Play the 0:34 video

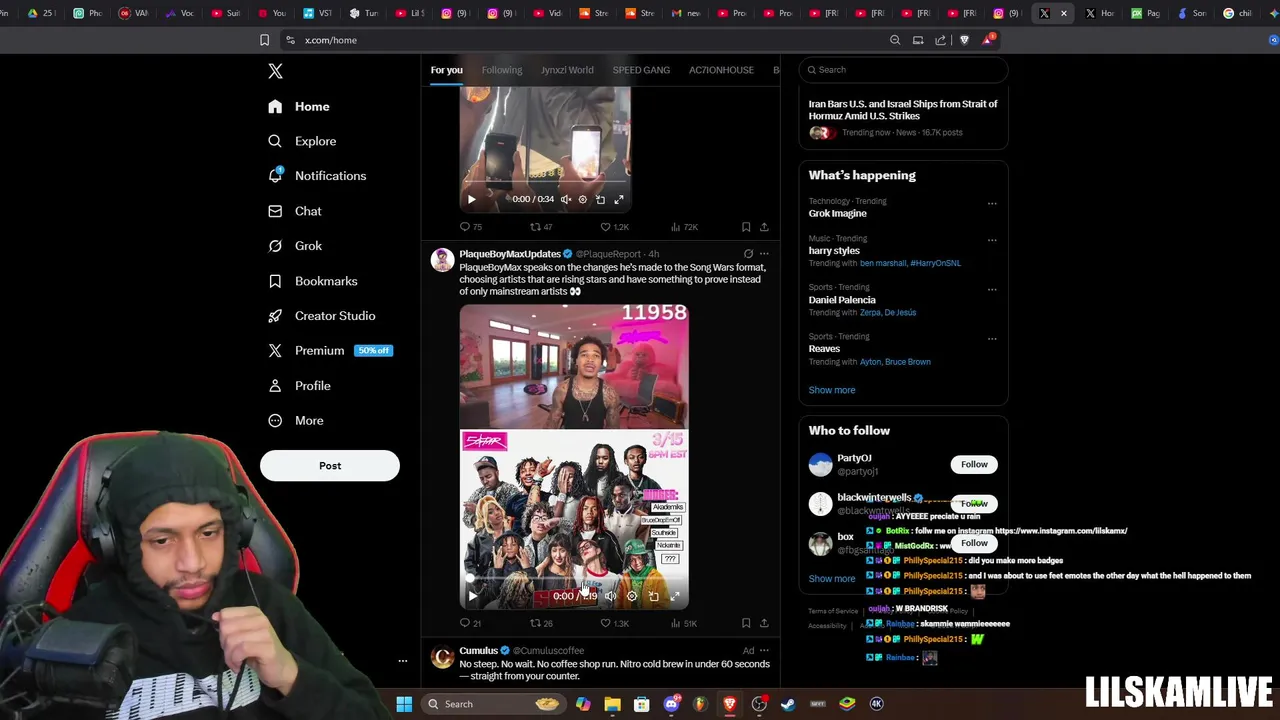tap(472, 199)
